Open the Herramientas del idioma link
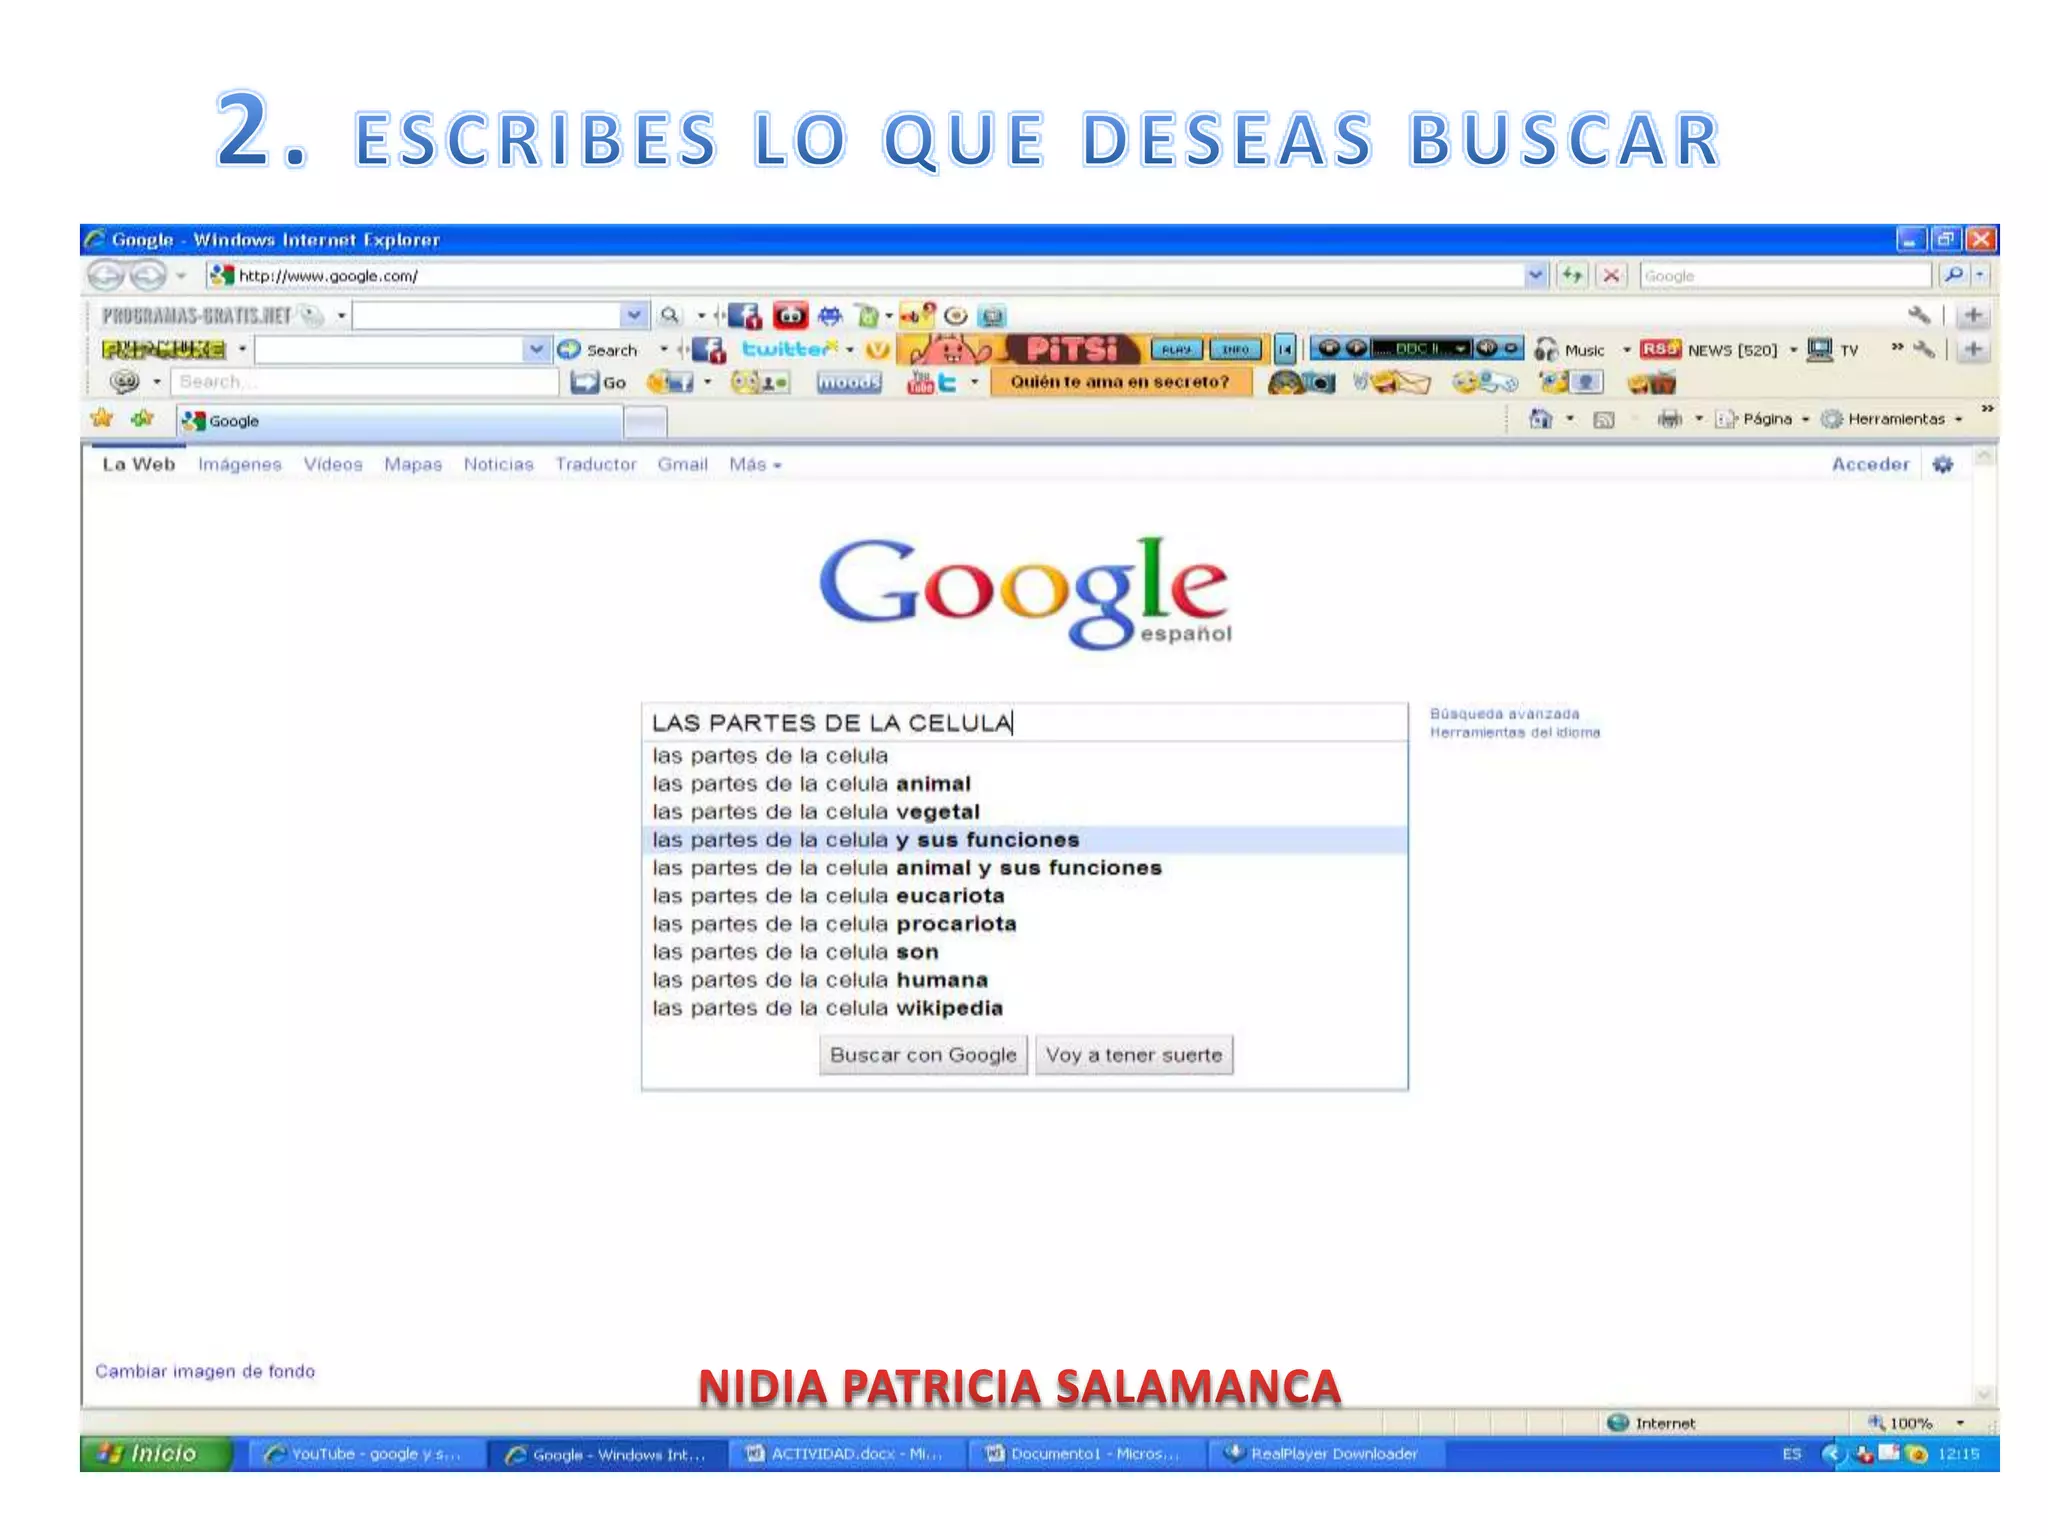This screenshot has height=1536, width=2048. coord(1515,733)
